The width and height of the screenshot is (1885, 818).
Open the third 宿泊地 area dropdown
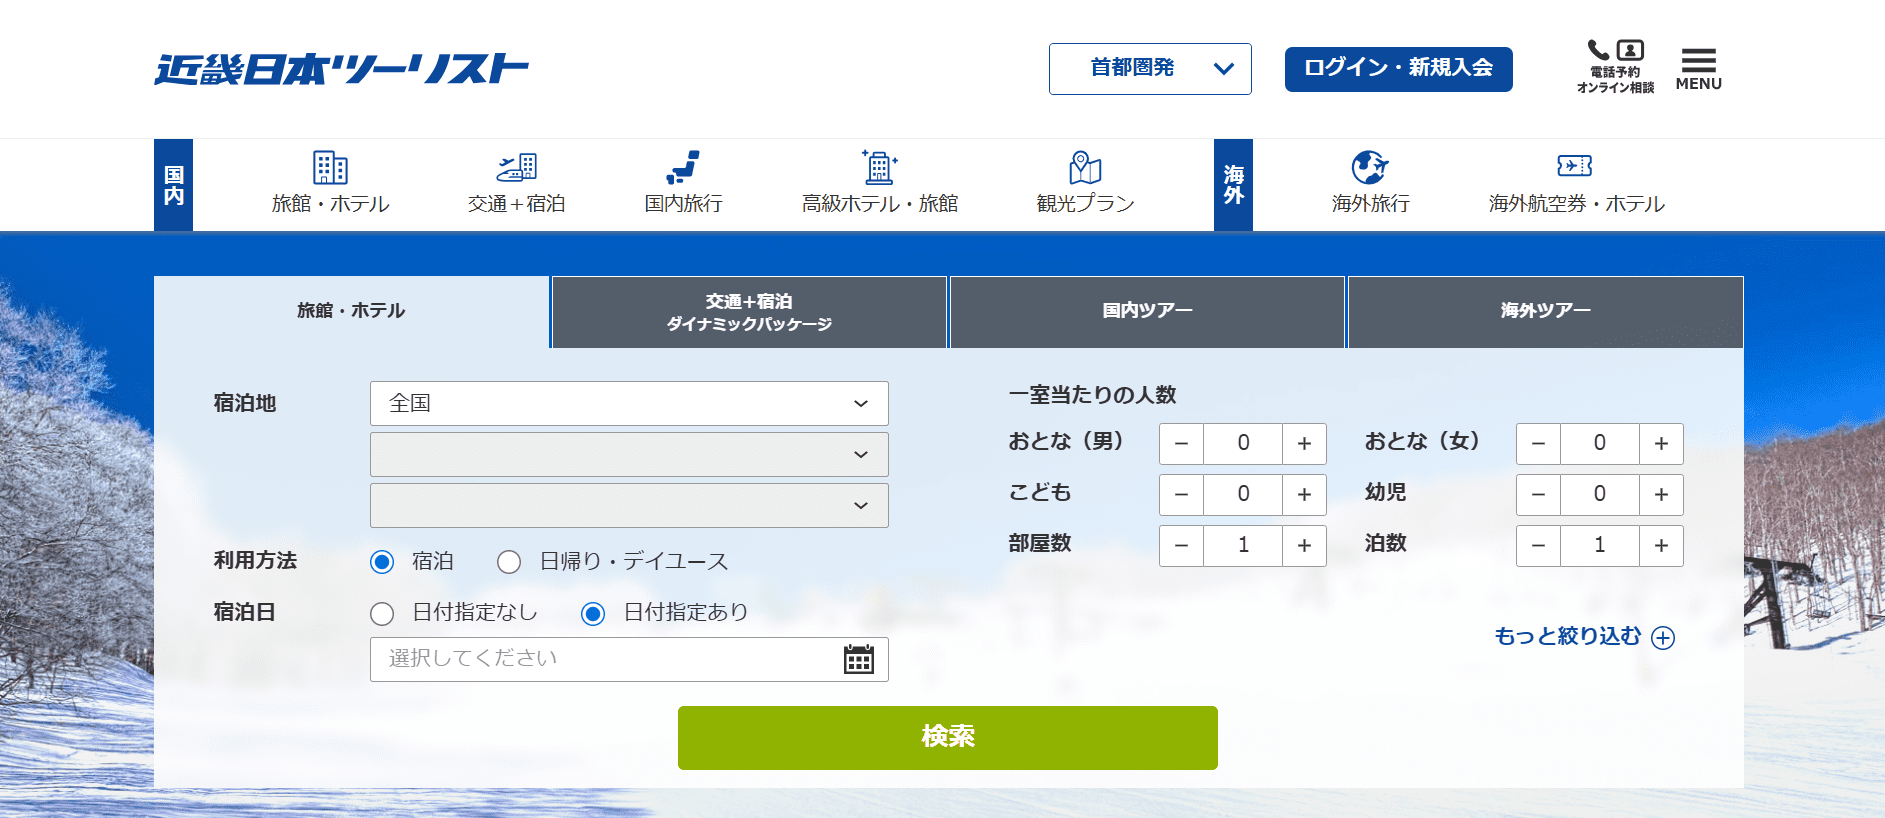(629, 506)
